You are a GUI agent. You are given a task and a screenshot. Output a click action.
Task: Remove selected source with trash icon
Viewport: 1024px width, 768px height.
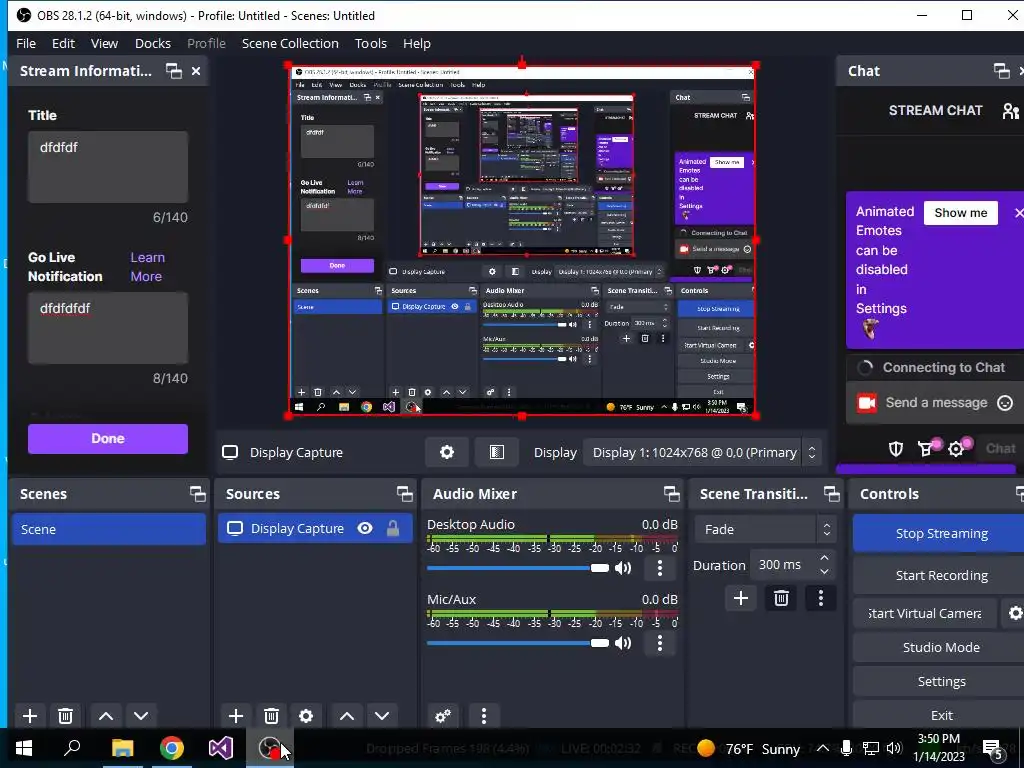pos(271,716)
